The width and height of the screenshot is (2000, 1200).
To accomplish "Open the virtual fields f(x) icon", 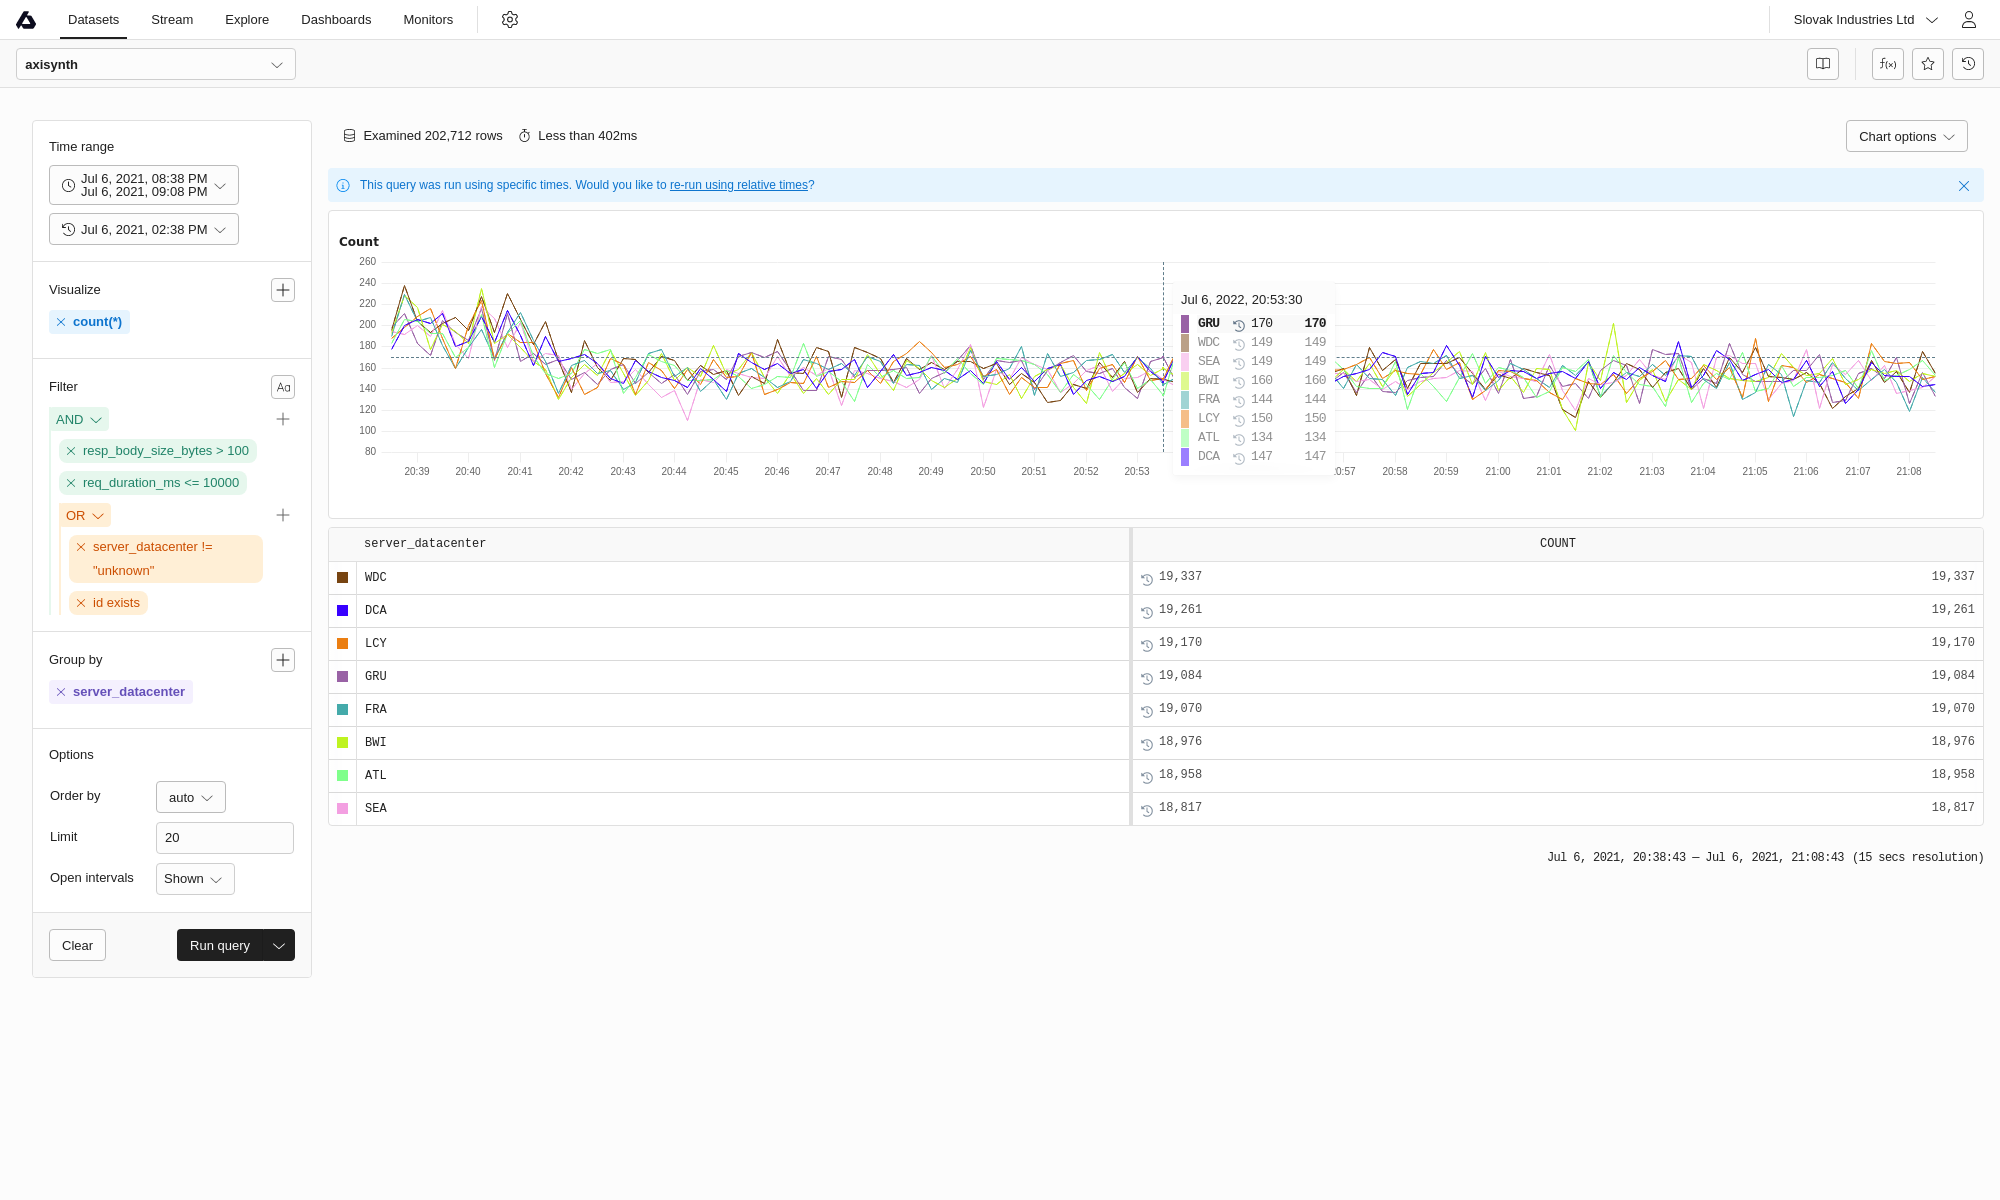I will point(1887,64).
